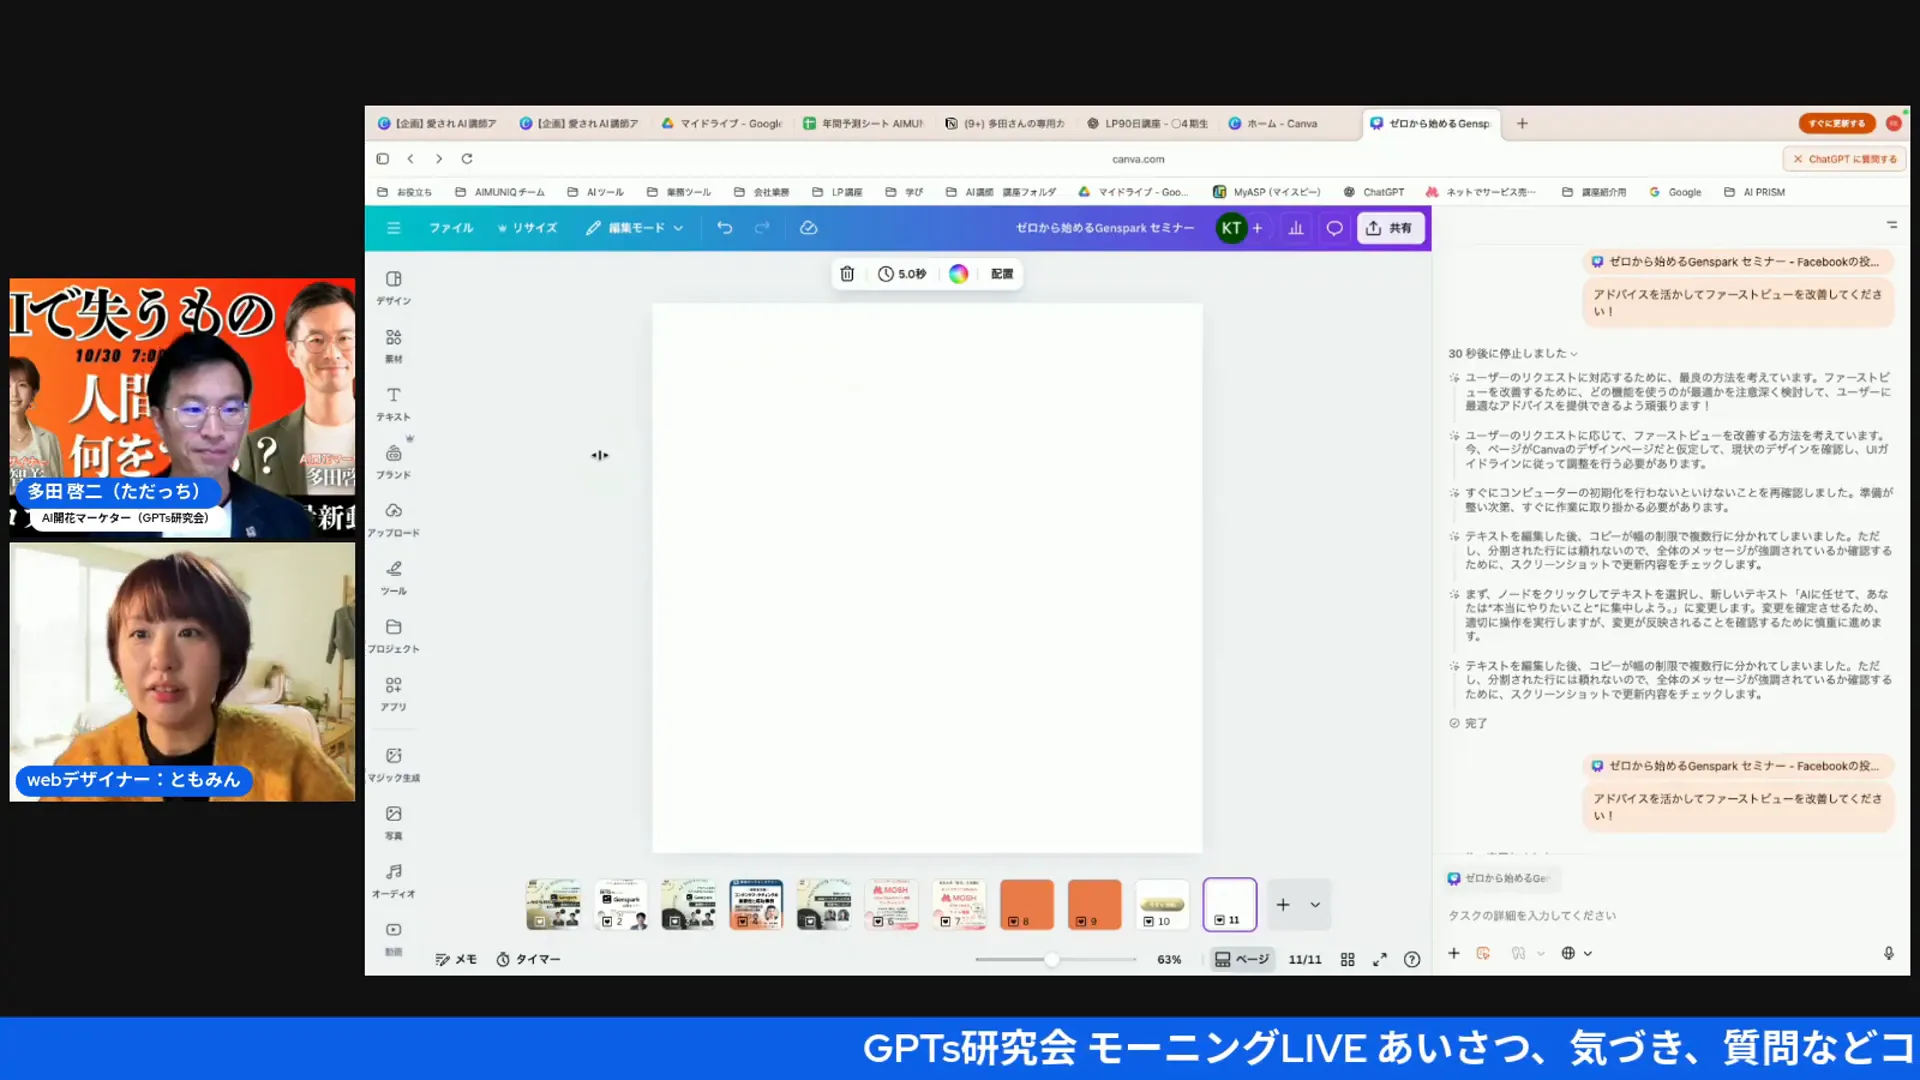The height and width of the screenshot is (1080, 1920).
Task: Open the アップロード (Uploads) panel
Action: pyautogui.click(x=393, y=517)
